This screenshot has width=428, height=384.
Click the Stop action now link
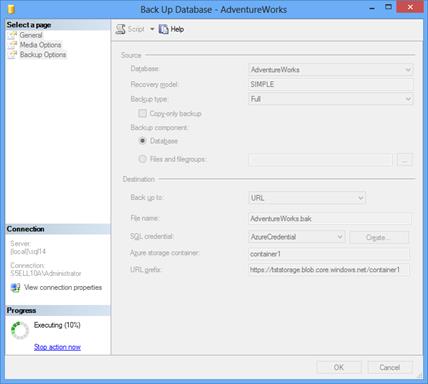tap(57, 347)
